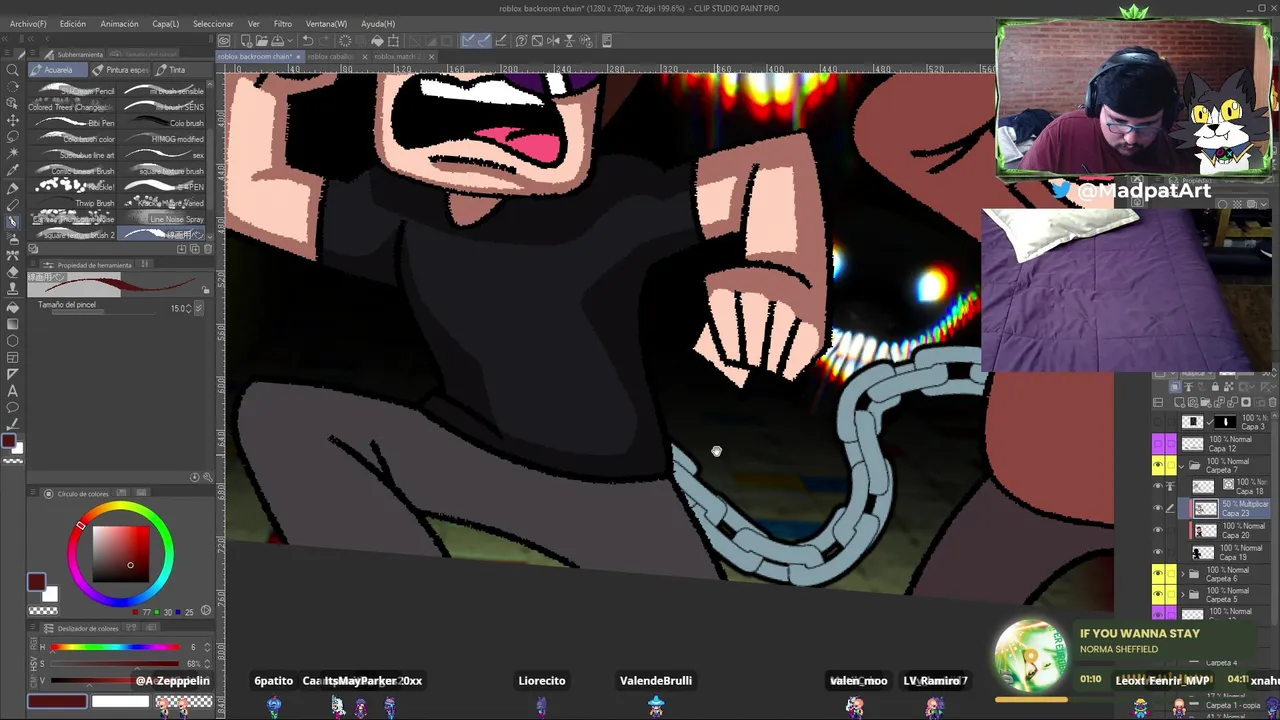Screen dimensions: 1280x720
Task: Click the Clear/loading circle icon in command bar
Action: coord(345,40)
